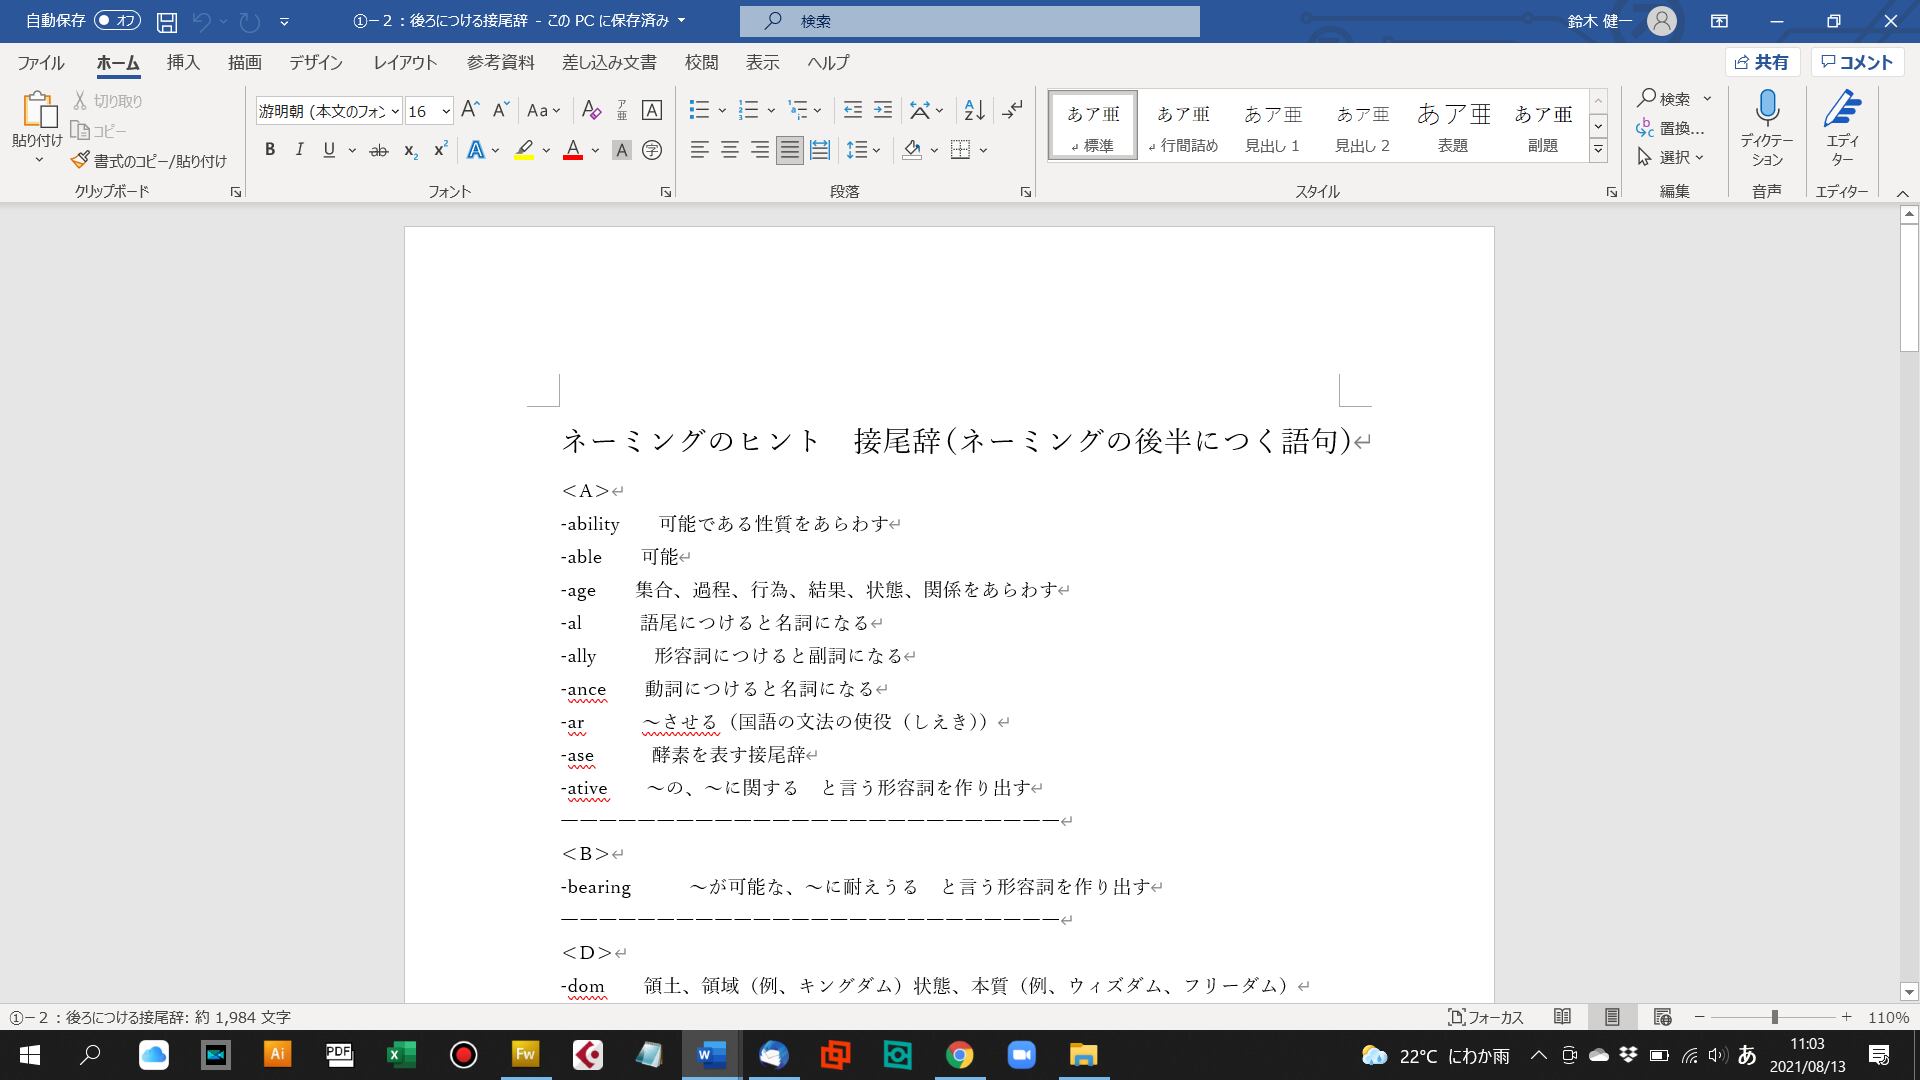Click the clear formatting icon
The image size is (1920, 1080).
(591, 110)
